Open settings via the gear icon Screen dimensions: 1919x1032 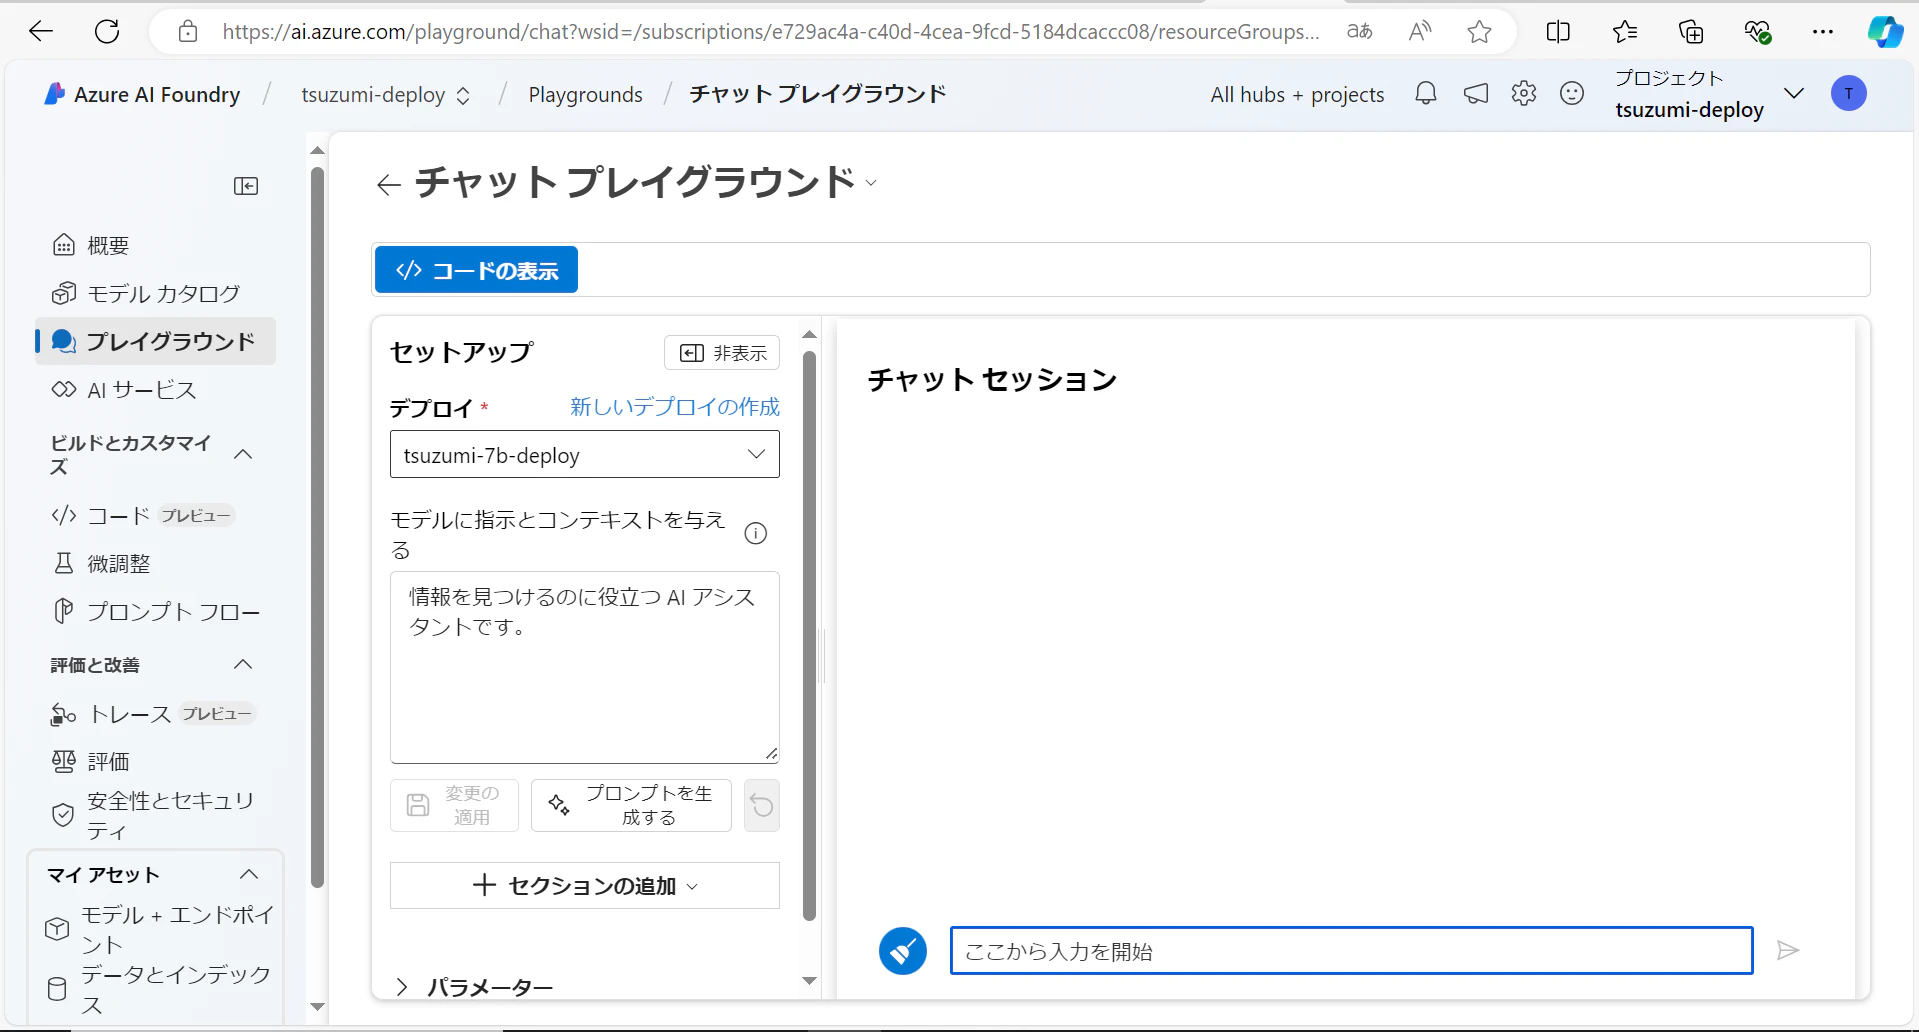tap(1523, 93)
